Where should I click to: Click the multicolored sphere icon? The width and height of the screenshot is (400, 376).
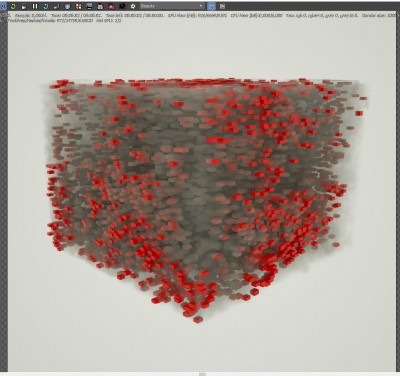click(x=68, y=6)
